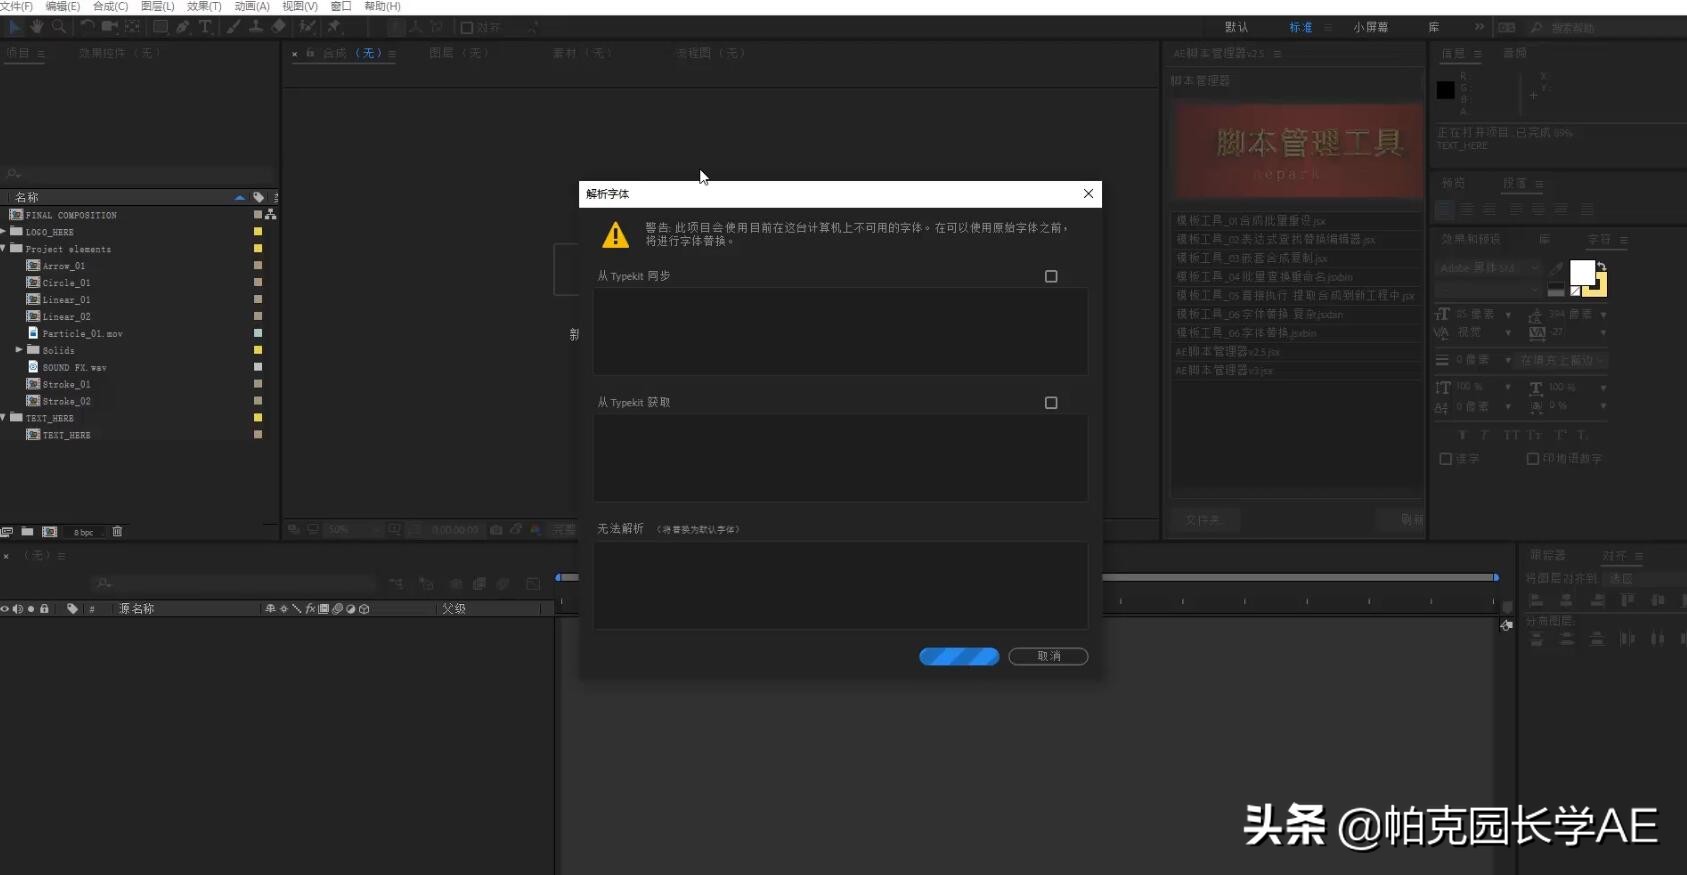Open the File menu
Screen dimensions: 1687x875
[x=17, y=6]
